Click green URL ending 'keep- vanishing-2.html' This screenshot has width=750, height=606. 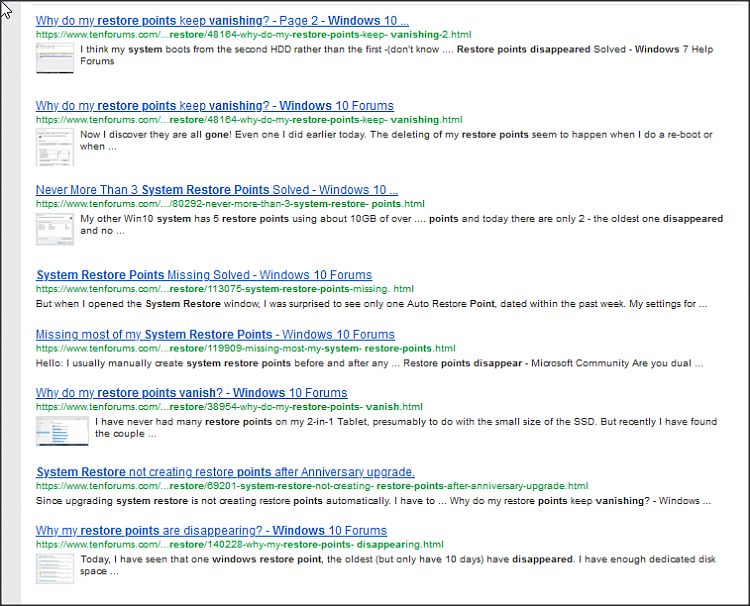(254, 34)
